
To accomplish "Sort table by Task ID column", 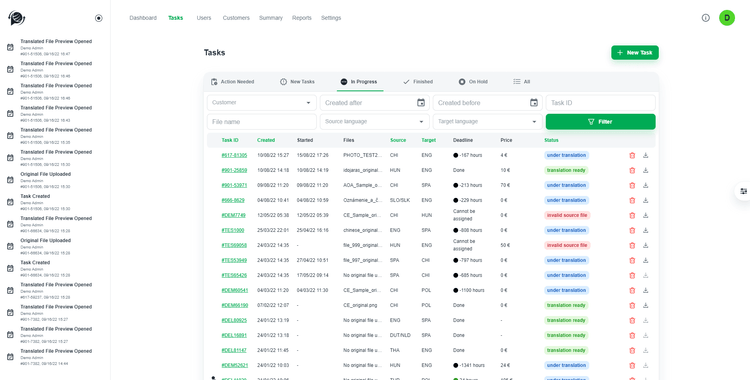I will (x=230, y=140).
